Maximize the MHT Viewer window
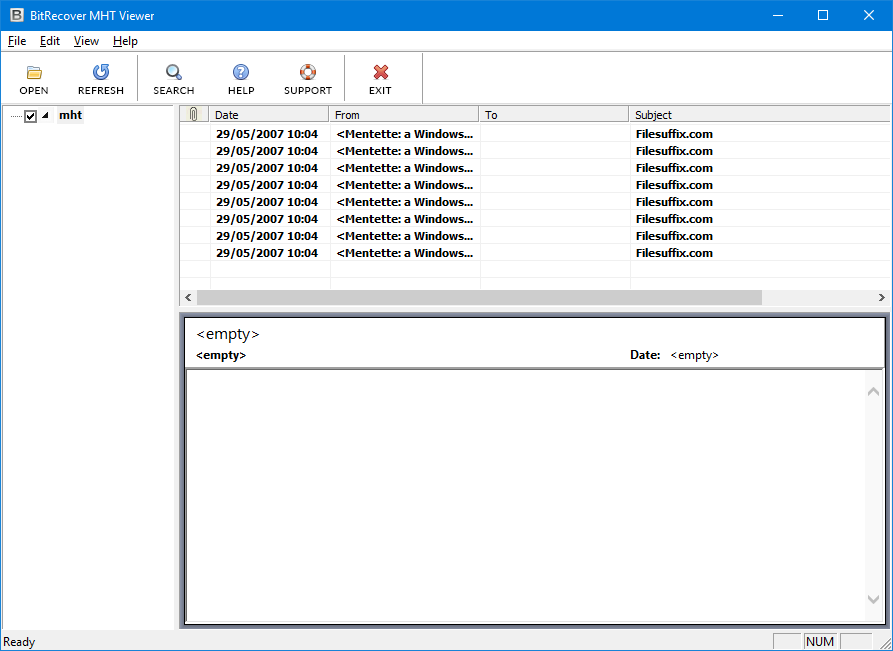Viewport: 893px width, 651px height. (x=823, y=15)
